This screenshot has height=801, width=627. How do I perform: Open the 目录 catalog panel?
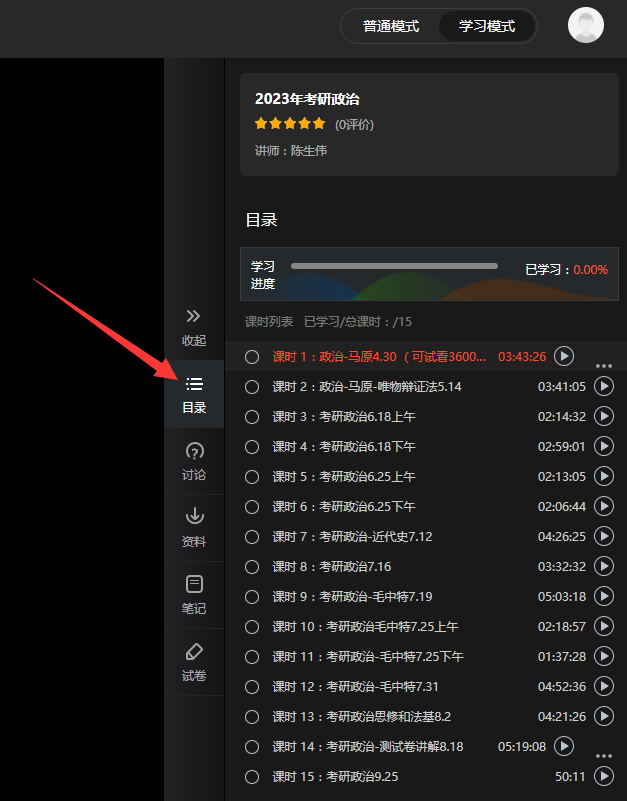(194, 394)
